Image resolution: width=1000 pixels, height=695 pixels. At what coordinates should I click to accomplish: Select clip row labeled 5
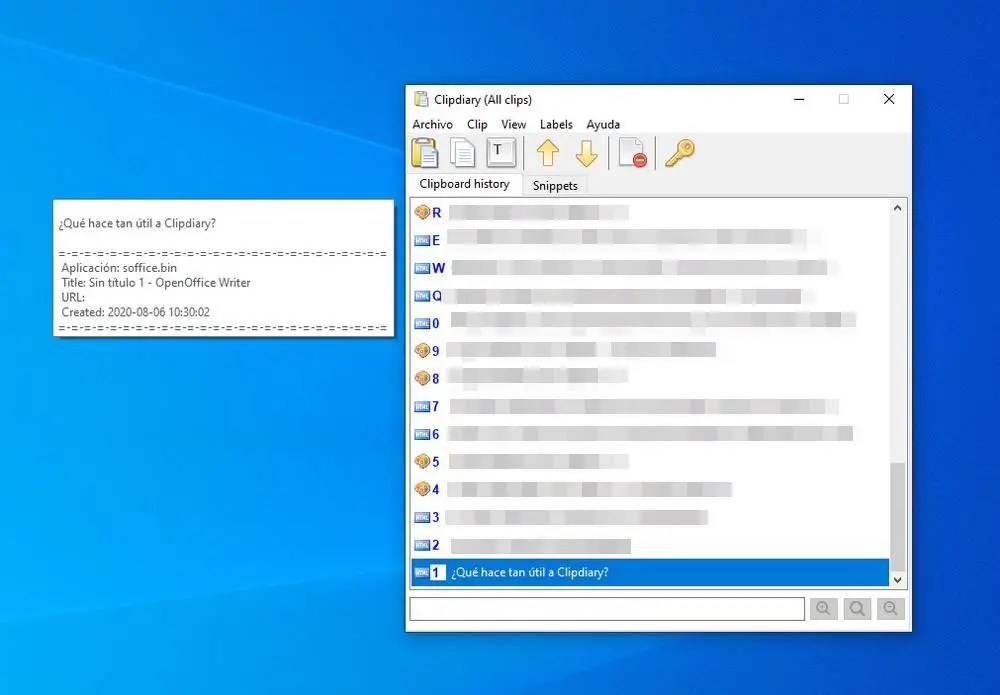click(x=650, y=462)
